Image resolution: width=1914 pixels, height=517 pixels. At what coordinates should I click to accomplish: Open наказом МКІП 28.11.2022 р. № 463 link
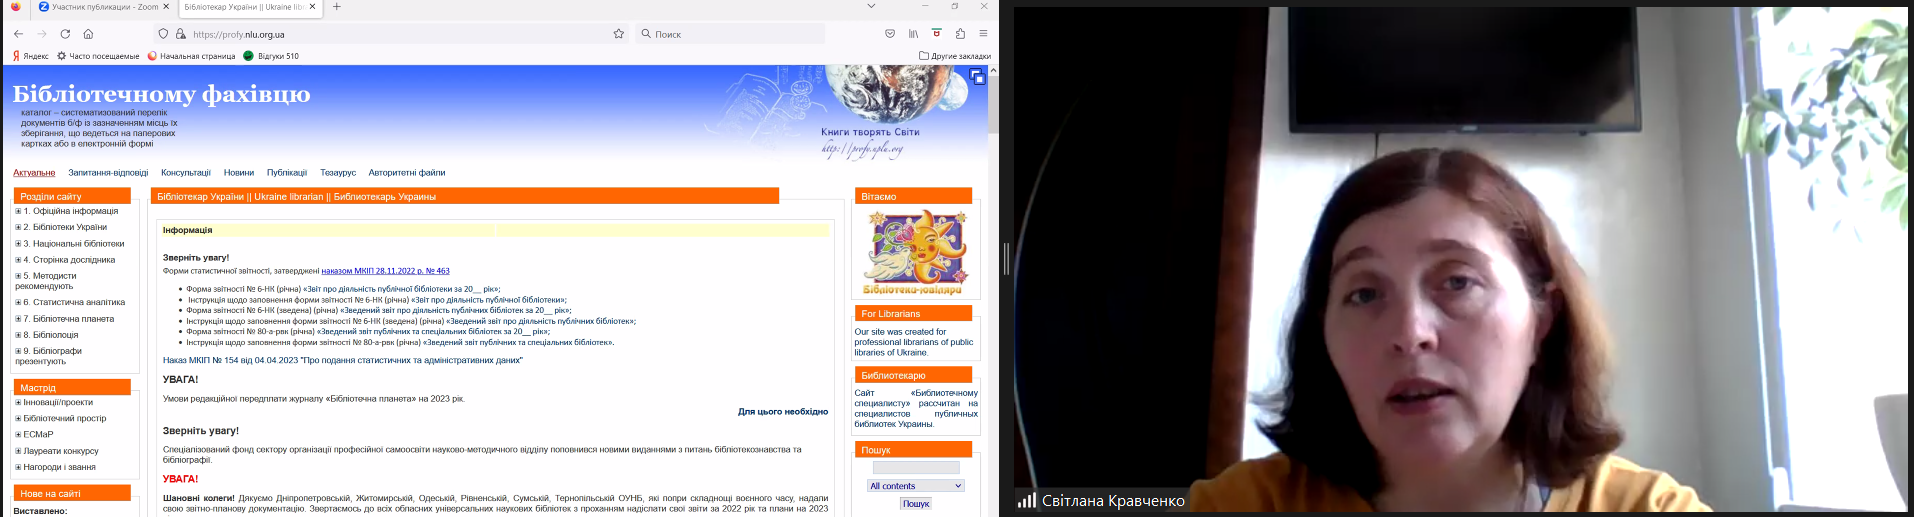click(385, 271)
